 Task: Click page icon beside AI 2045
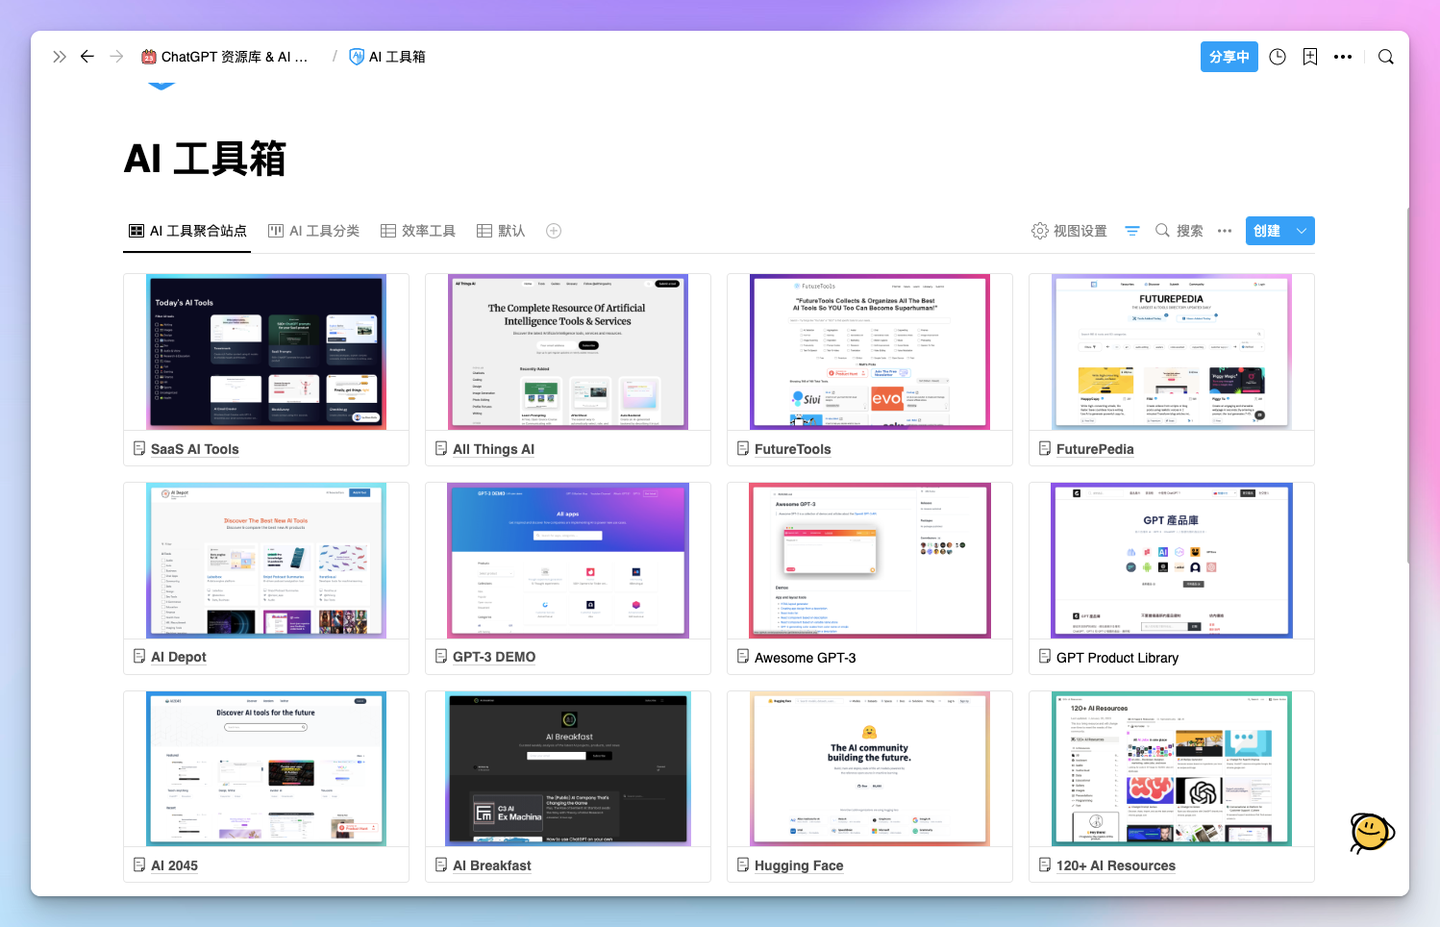click(140, 864)
